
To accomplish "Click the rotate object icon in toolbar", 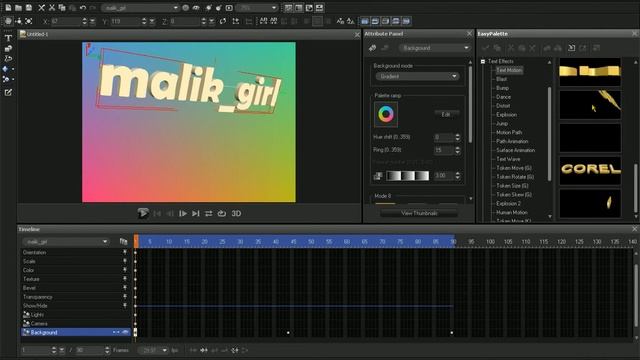I will [x=223, y=21].
